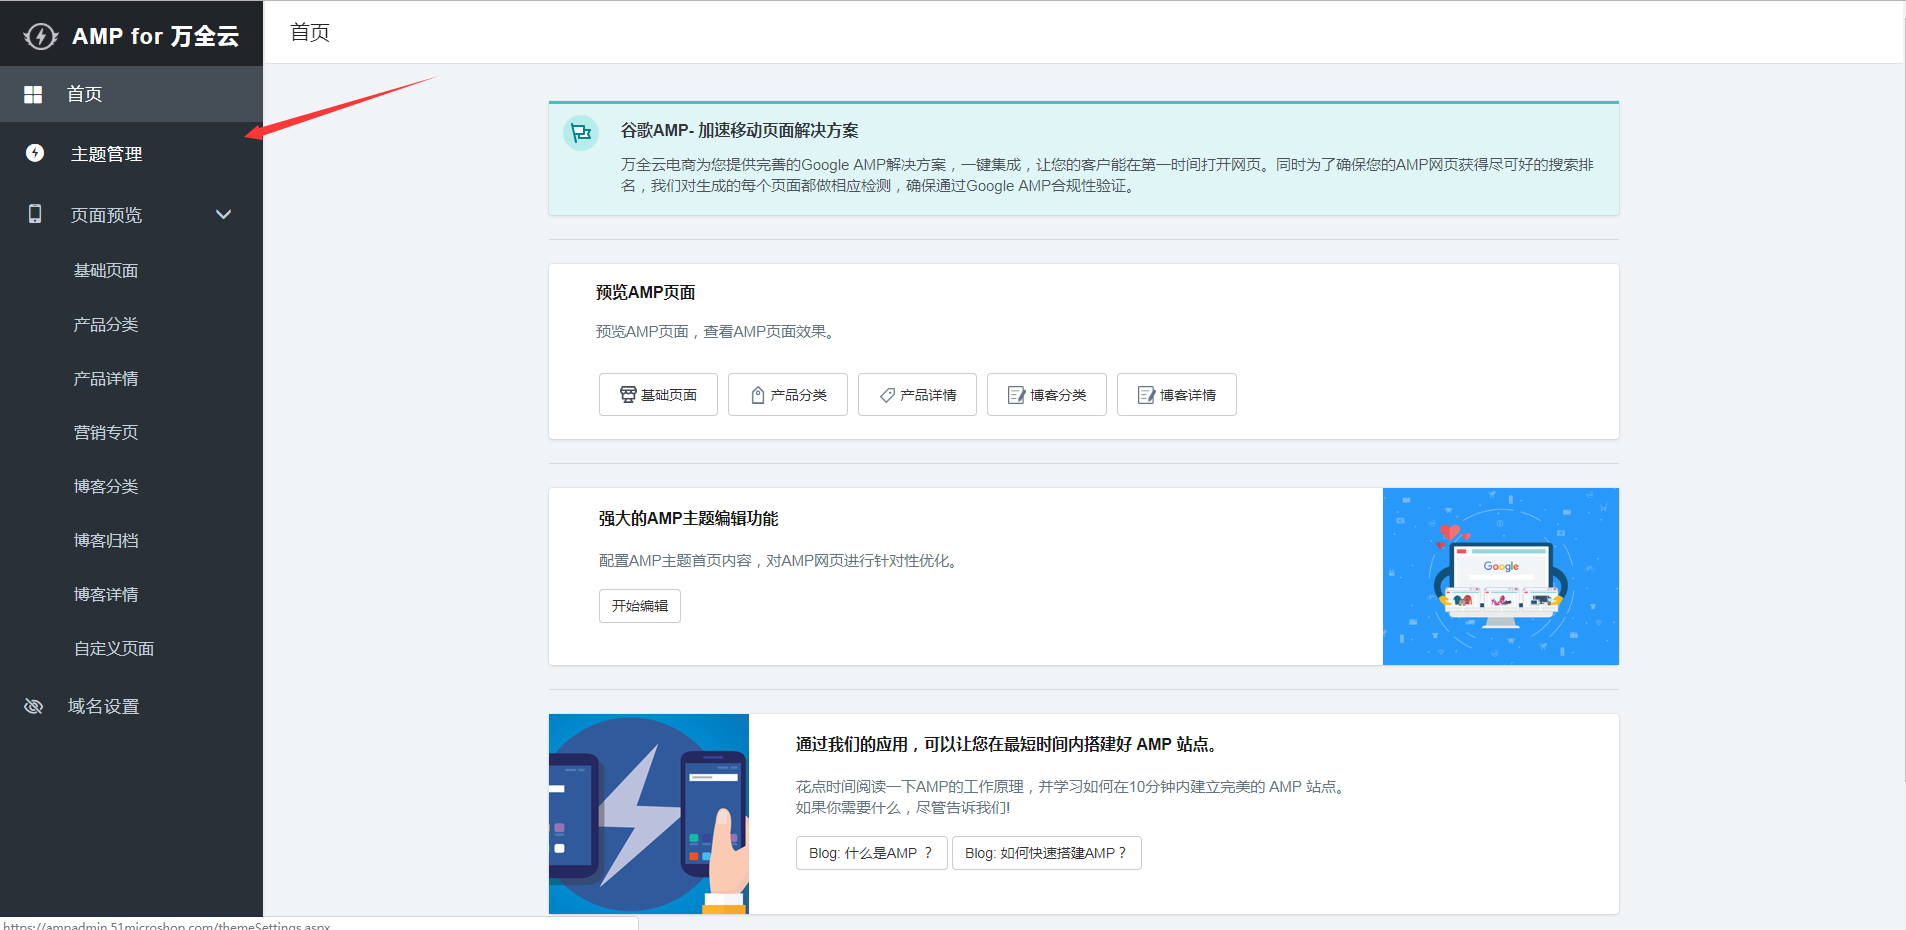Click the 强大的AMP主题编辑功能 heading
This screenshot has height=930, width=1906.
tap(689, 518)
